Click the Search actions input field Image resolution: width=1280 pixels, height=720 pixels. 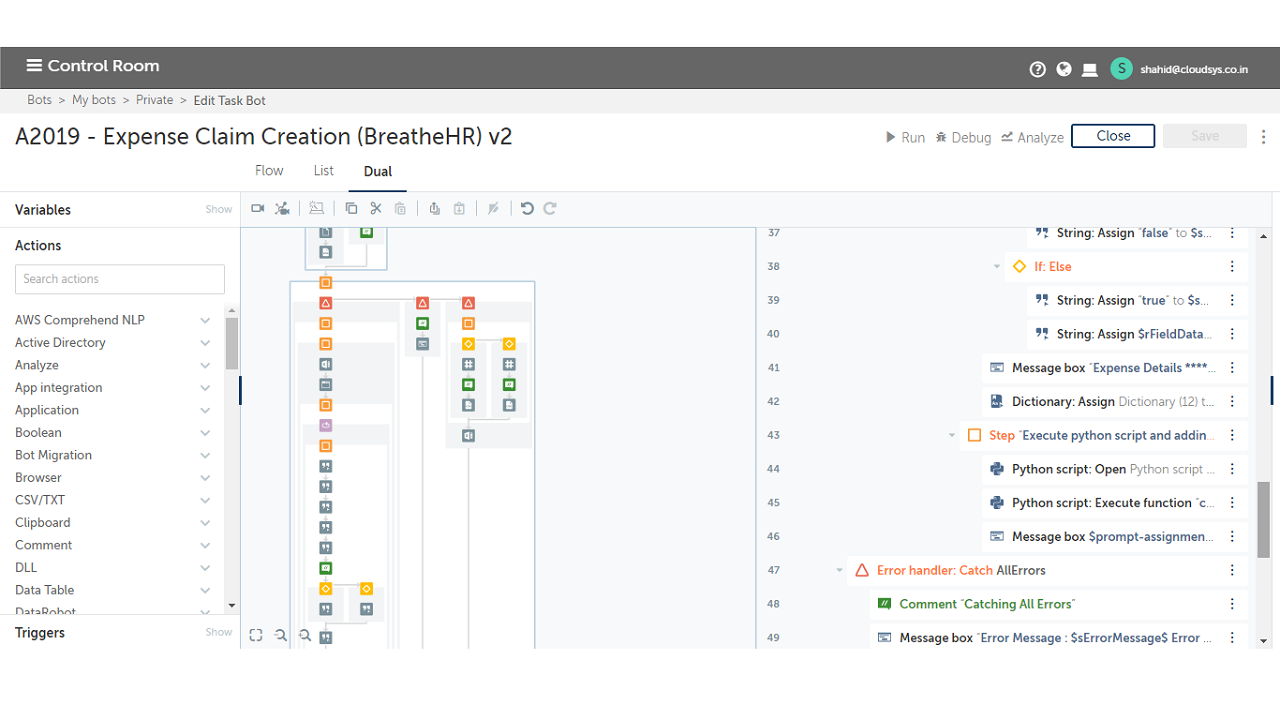[x=120, y=279]
